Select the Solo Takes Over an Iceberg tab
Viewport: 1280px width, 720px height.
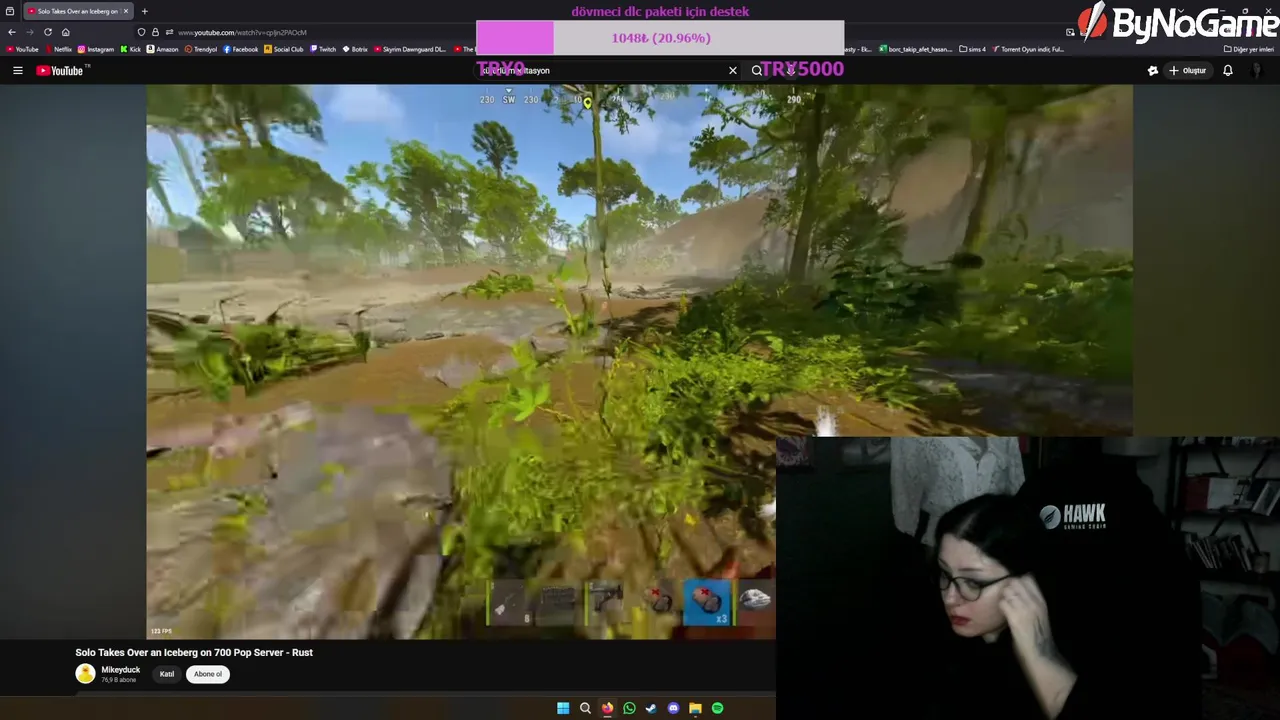tap(76, 11)
